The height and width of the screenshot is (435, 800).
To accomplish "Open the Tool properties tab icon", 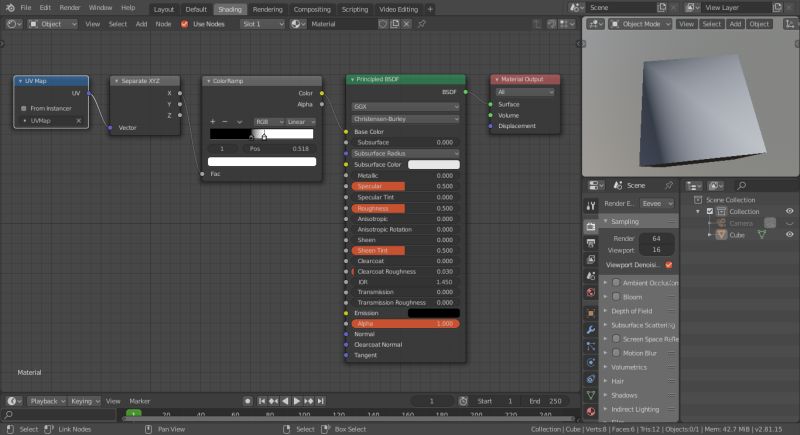I will pos(591,206).
